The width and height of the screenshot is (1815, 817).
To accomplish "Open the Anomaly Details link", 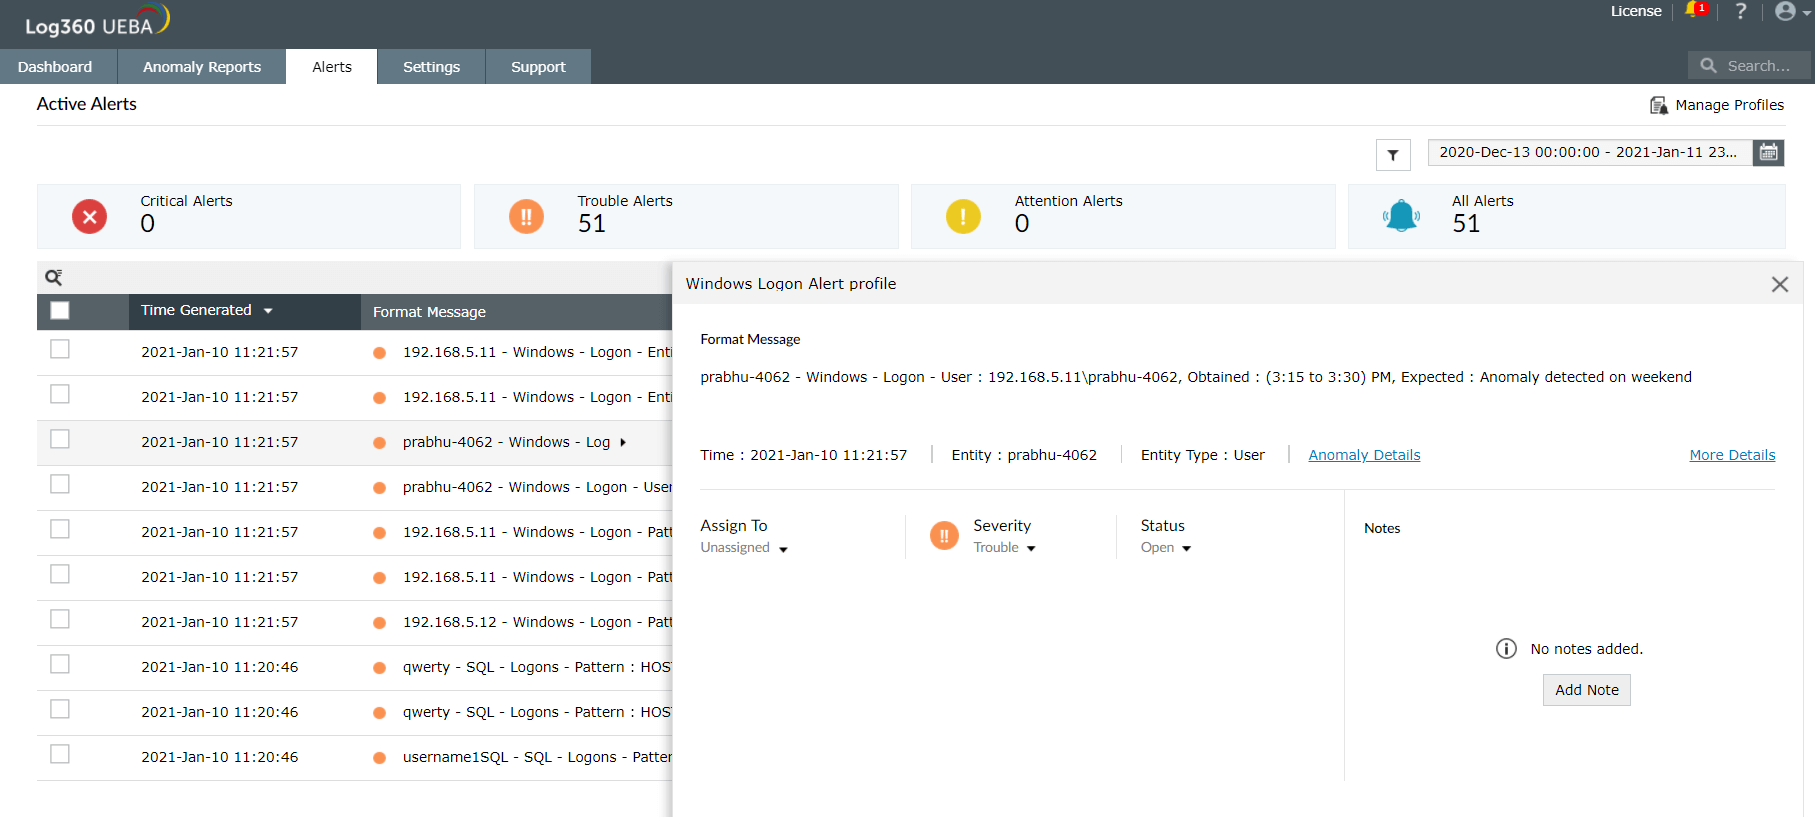I will point(1364,455).
